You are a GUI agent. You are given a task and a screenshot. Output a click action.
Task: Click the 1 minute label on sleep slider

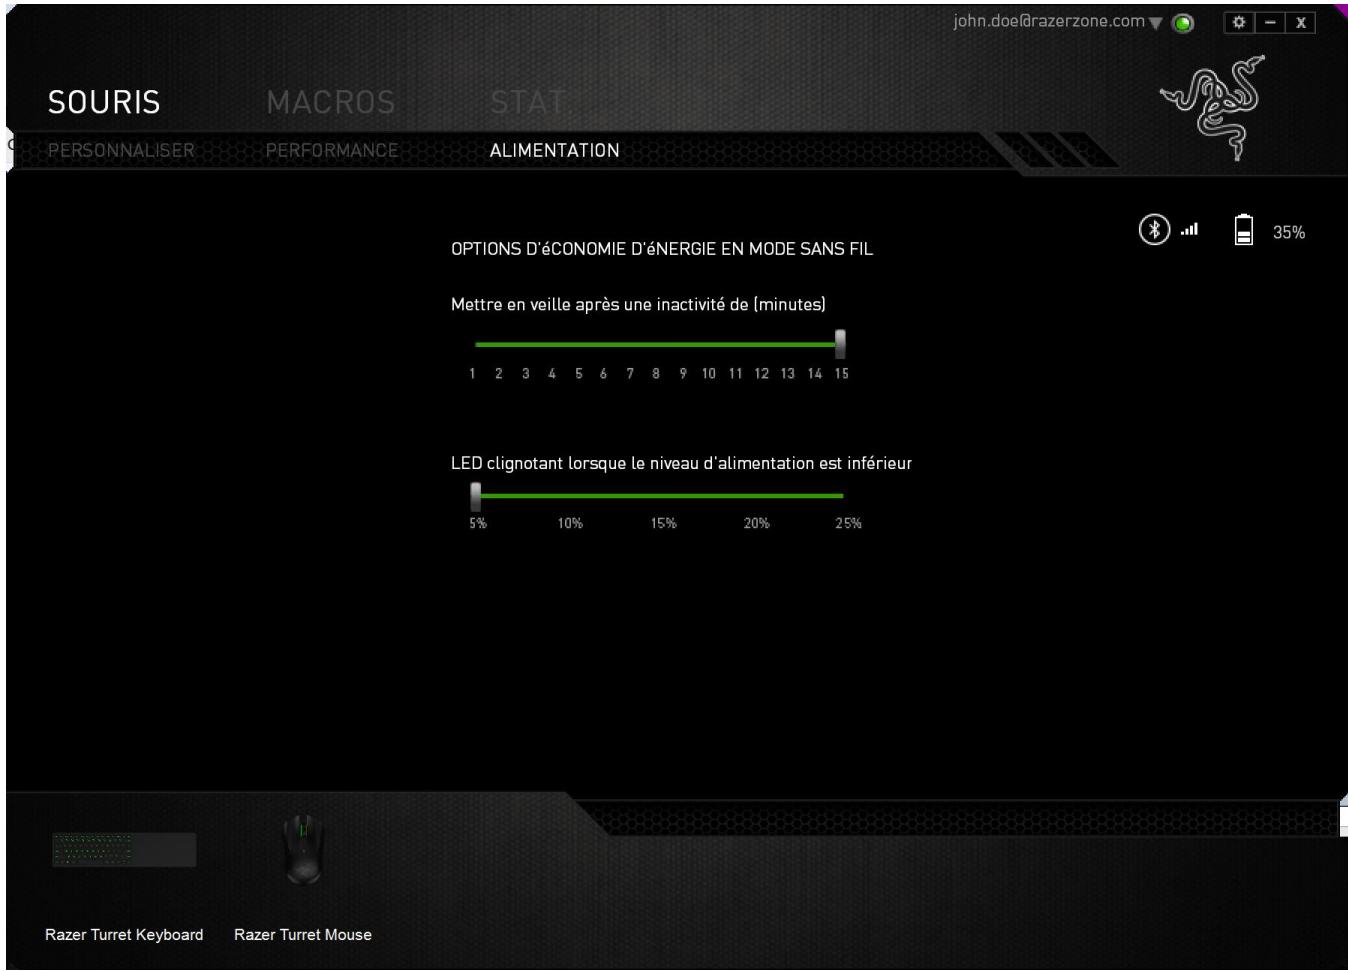pos(472,373)
